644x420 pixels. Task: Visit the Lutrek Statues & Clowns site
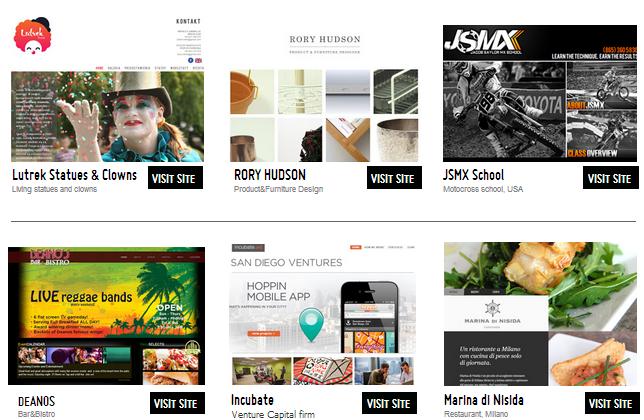[175, 178]
